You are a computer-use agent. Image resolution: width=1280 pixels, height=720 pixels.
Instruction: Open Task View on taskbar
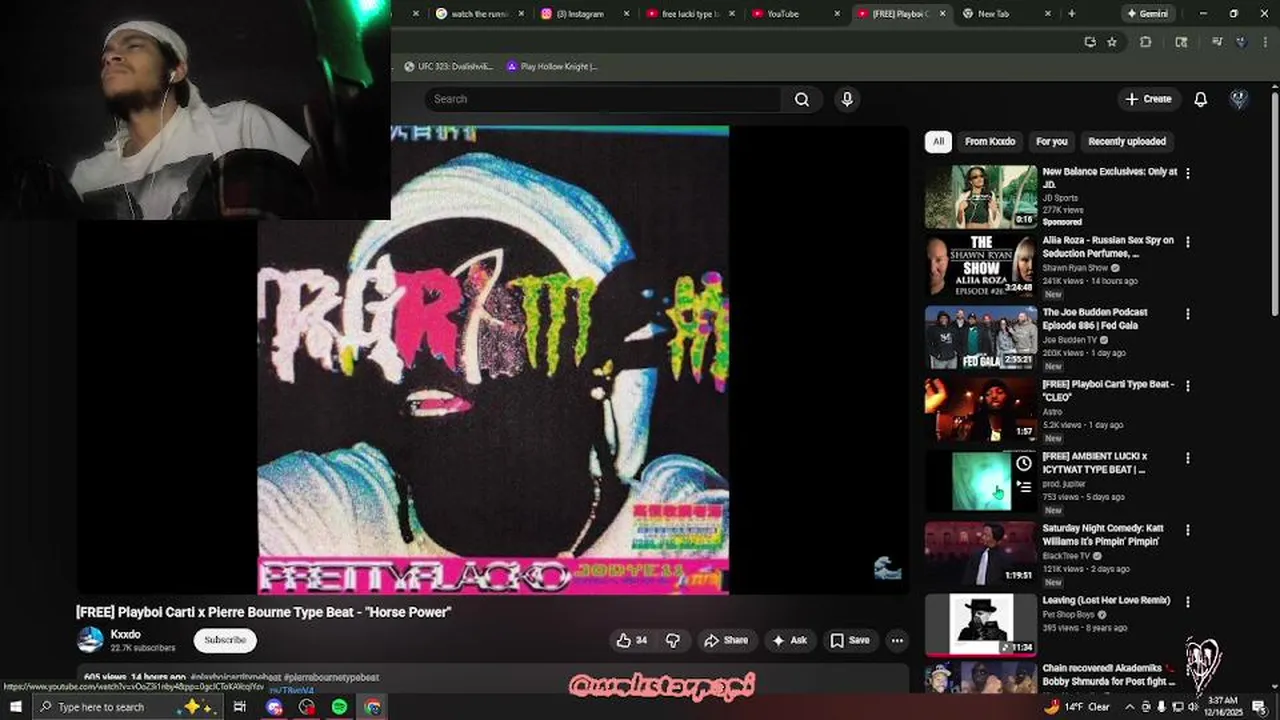coord(240,707)
